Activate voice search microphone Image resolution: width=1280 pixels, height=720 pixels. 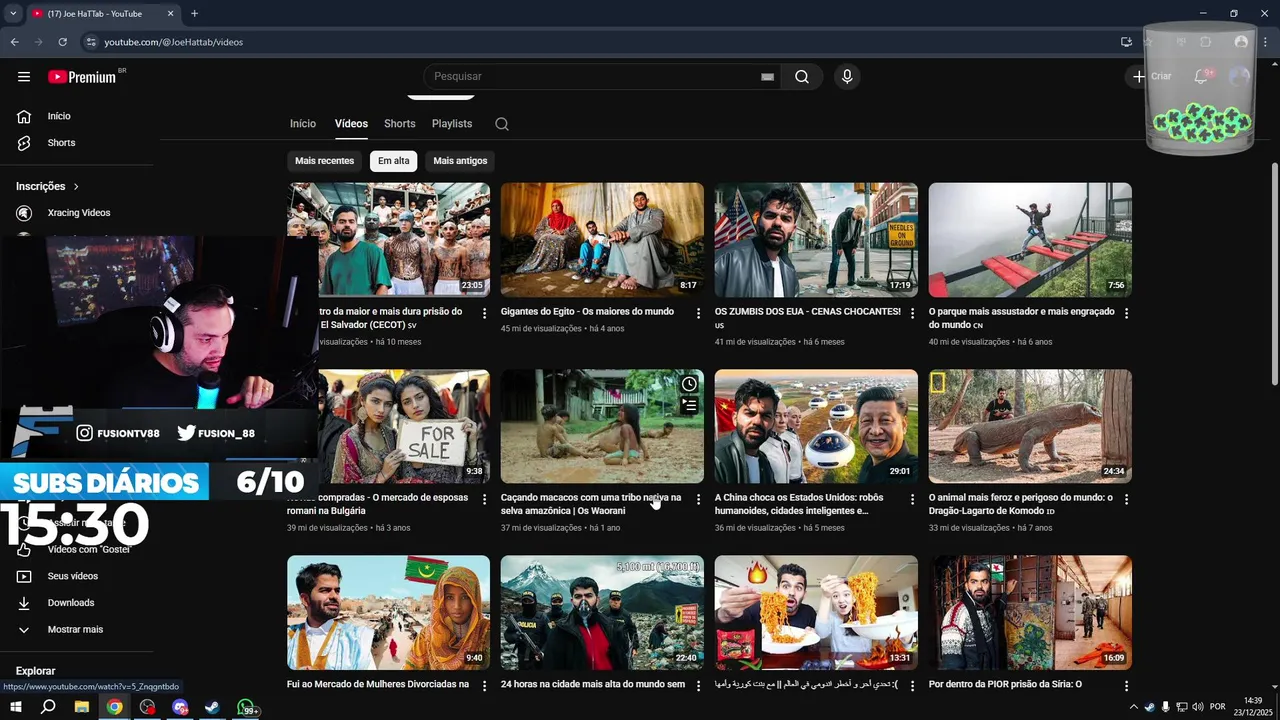coord(847,77)
